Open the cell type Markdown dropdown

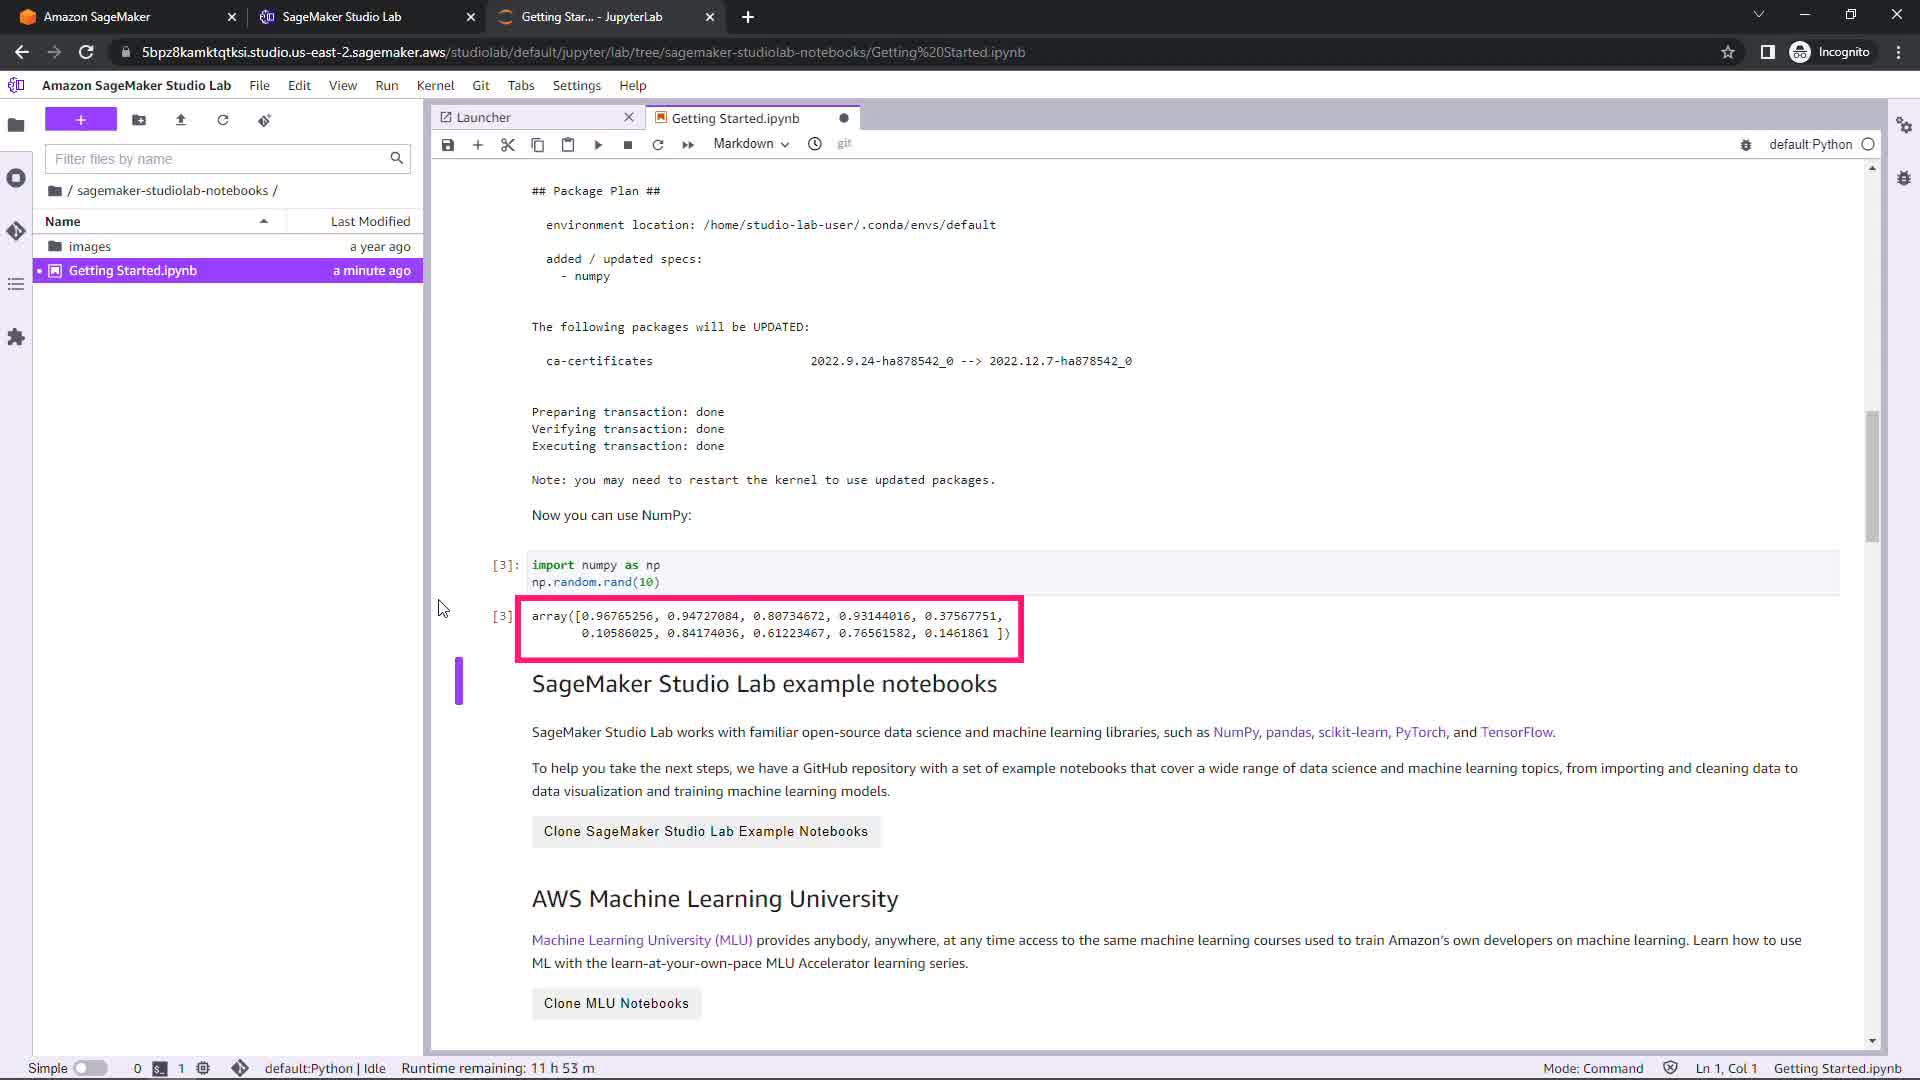point(751,144)
